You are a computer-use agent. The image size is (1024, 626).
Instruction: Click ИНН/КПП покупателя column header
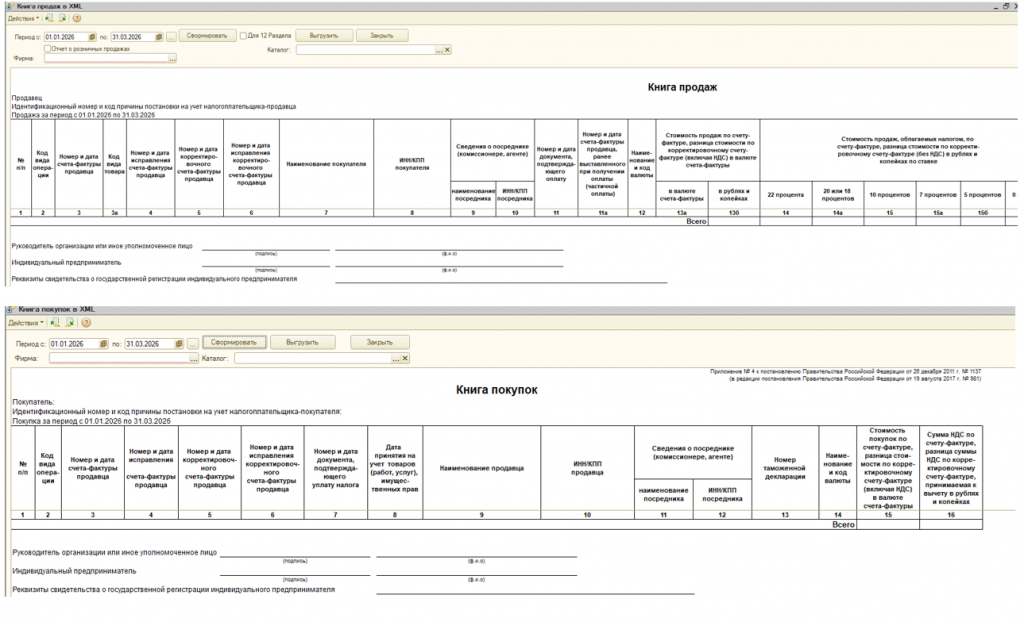(x=412, y=164)
